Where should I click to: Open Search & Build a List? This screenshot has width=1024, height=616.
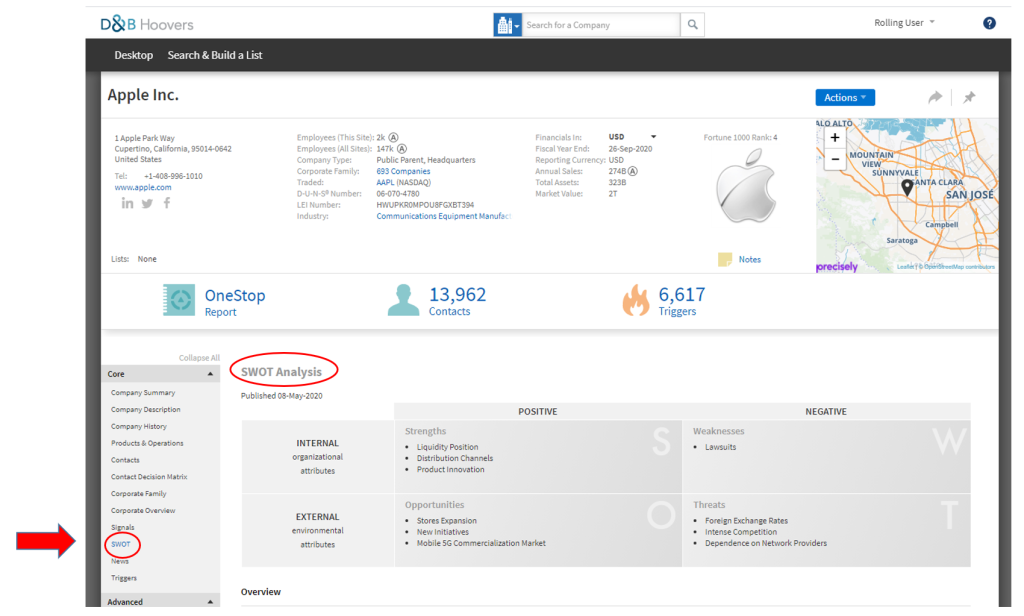coord(215,56)
